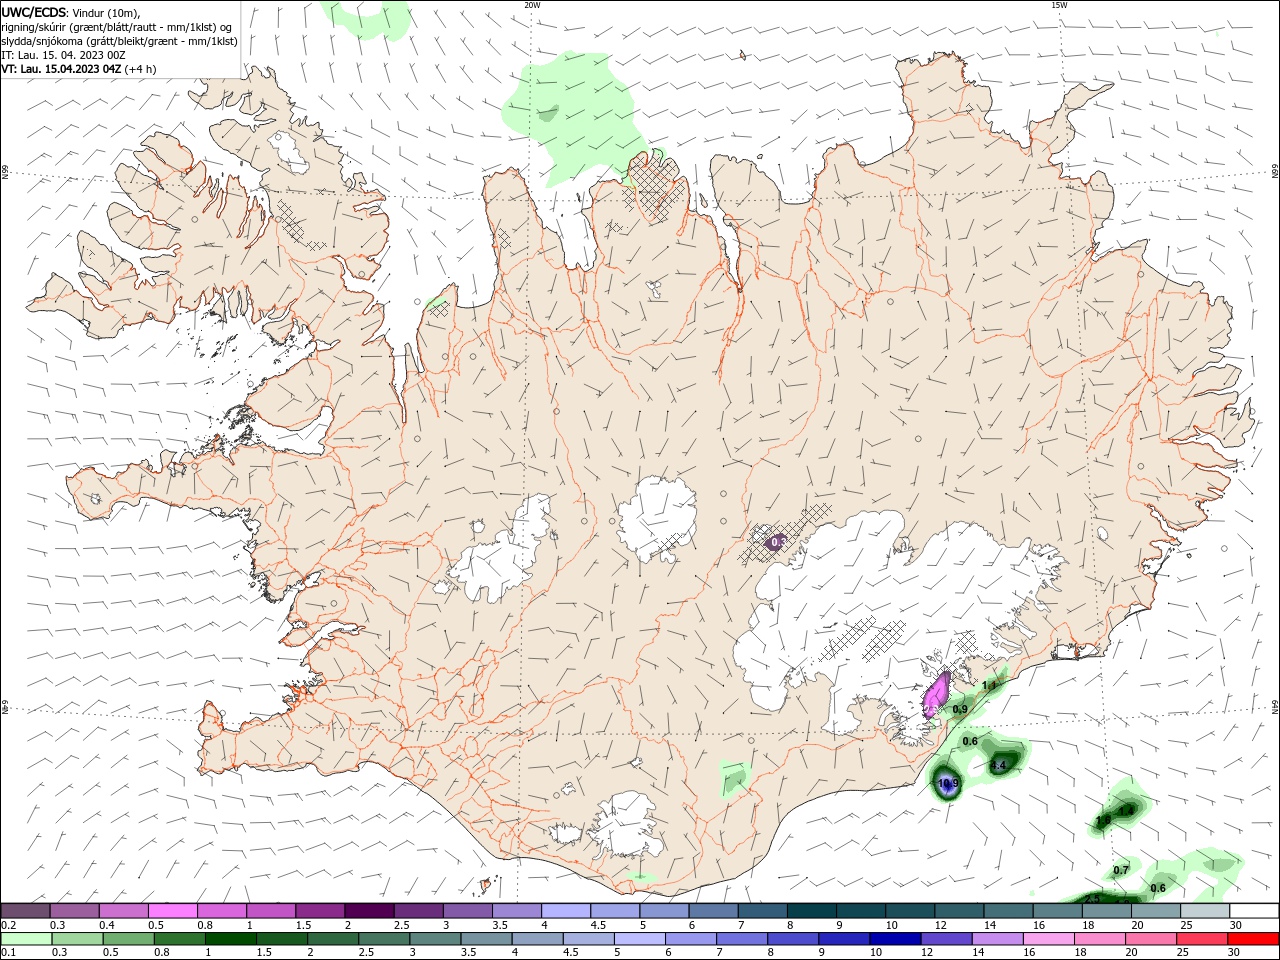The height and width of the screenshot is (960, 1280).
Task: Select the white 30 snow legend swatch
Action: pyautogui.click(x=1254, y=910)
